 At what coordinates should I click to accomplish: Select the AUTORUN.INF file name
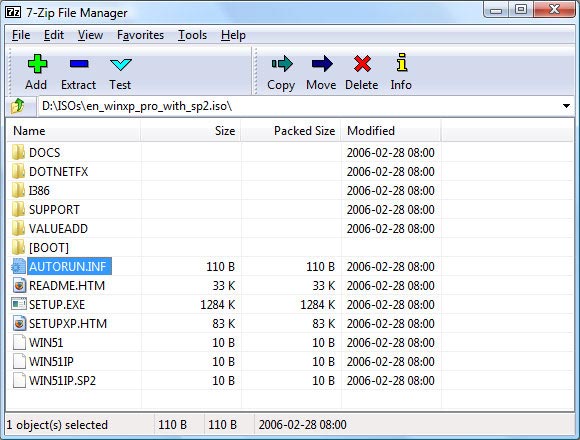click(x=70, y=266)
